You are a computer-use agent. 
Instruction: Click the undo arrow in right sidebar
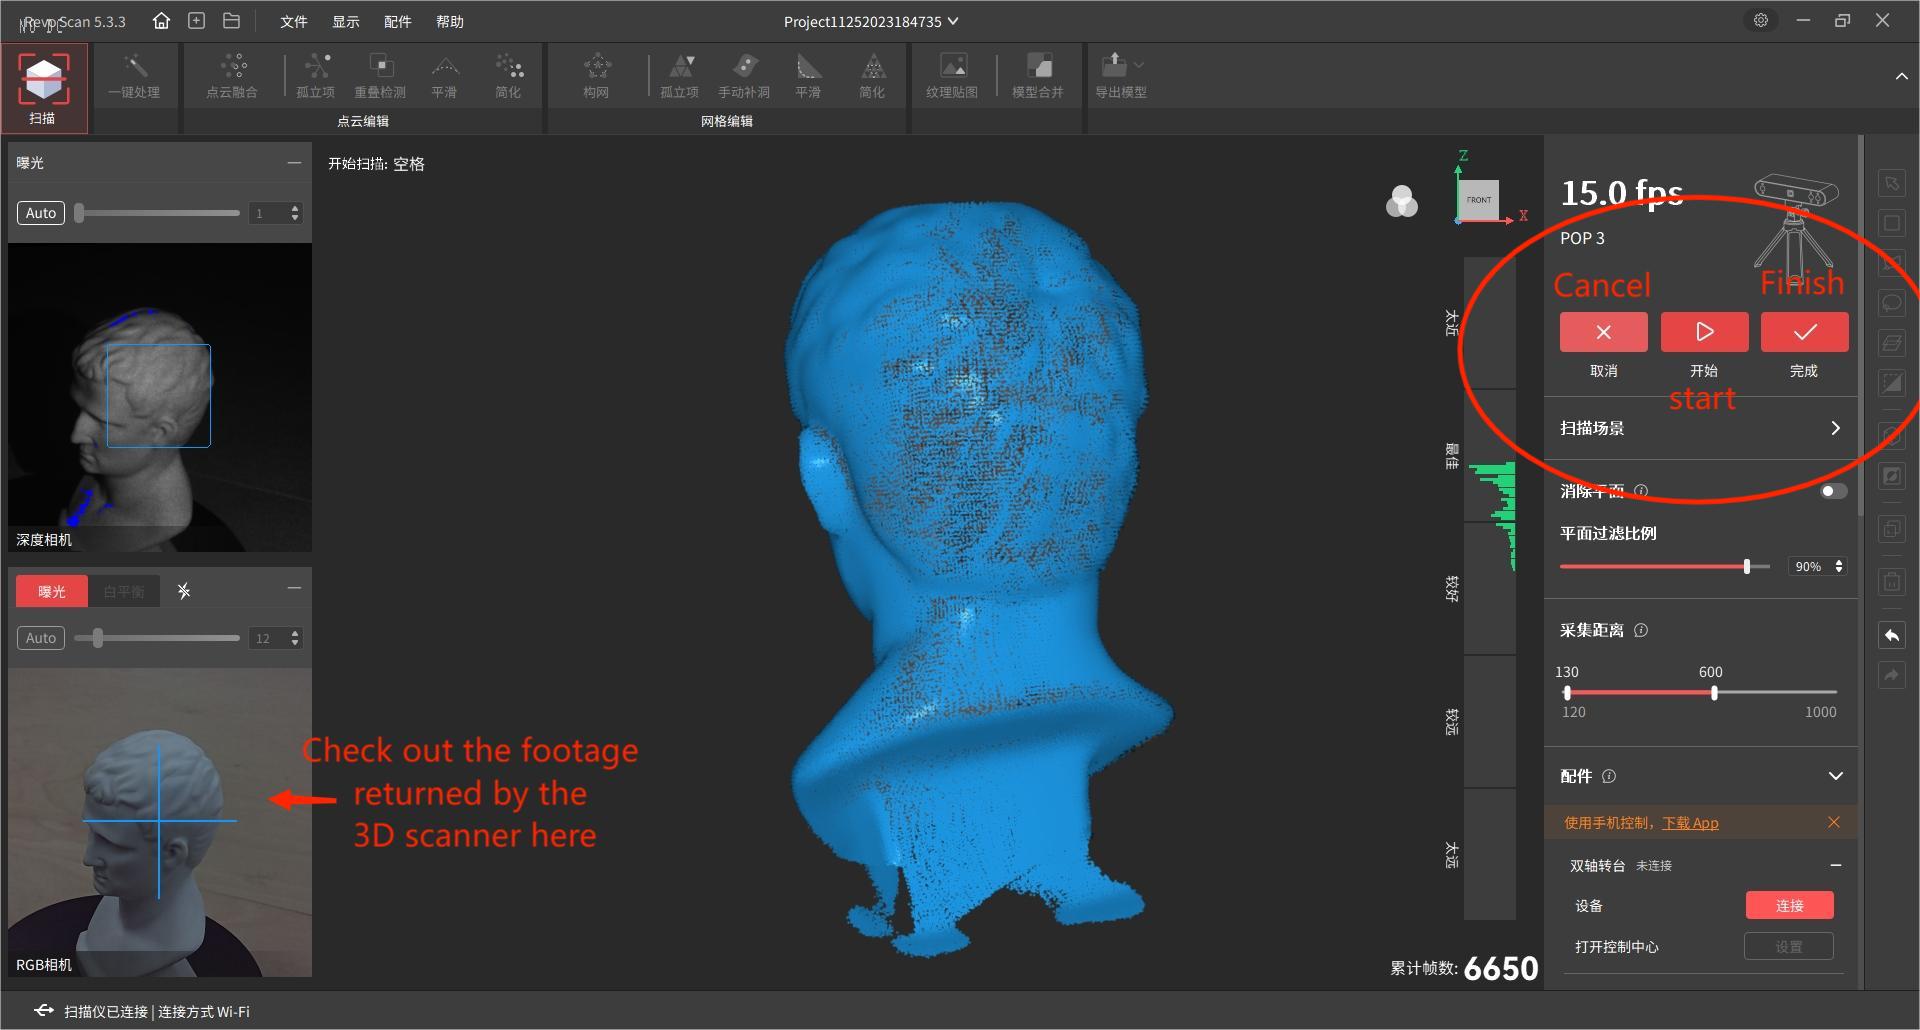coord(1891,636)
